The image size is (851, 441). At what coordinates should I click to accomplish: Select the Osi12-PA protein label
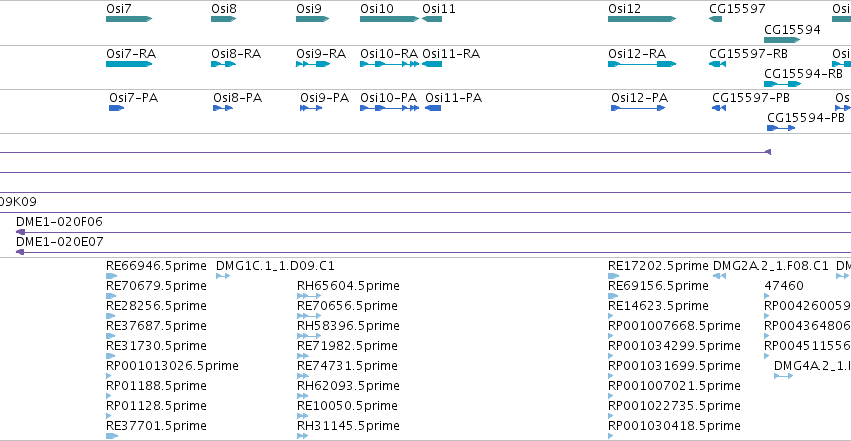point(640,98)
